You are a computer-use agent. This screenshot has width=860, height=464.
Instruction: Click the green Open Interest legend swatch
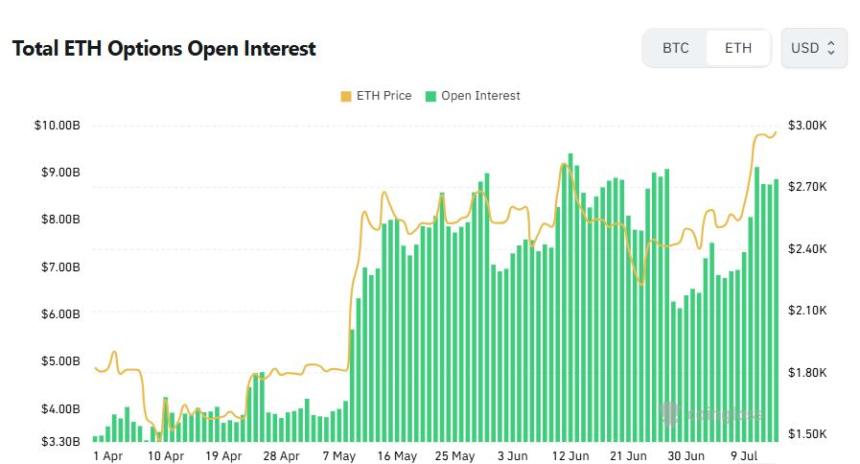pyautogui.click(x=431, y=97)
